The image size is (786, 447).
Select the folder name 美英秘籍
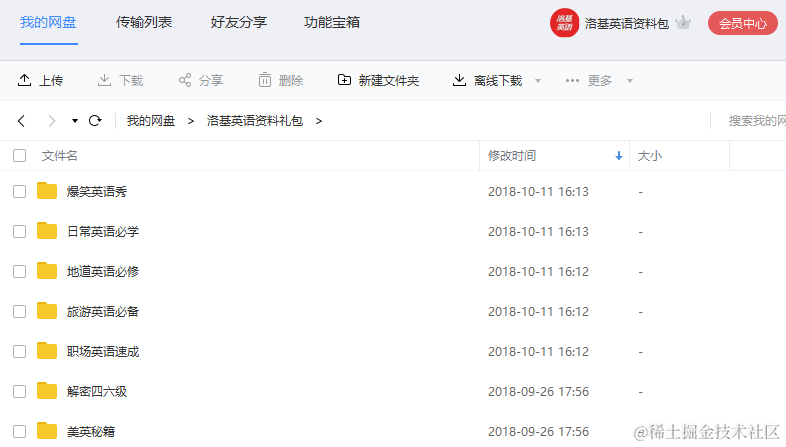click(91, 431)
